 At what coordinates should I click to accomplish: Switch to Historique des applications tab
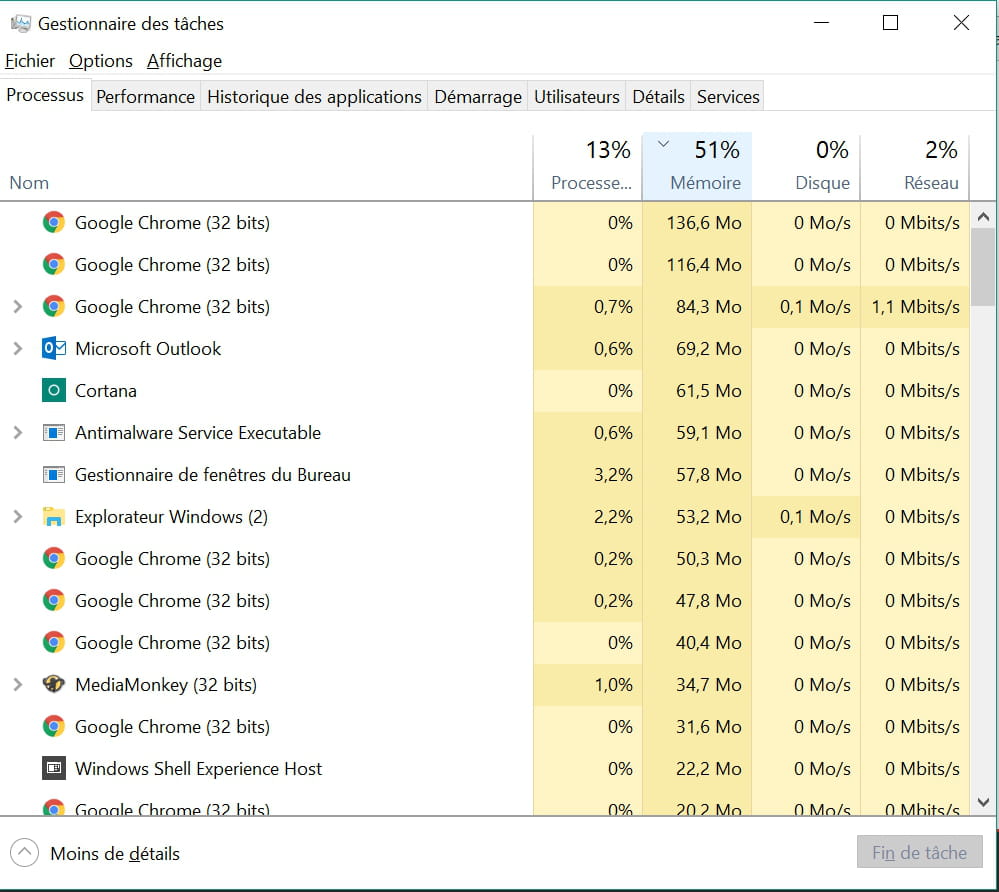(314, 97)
